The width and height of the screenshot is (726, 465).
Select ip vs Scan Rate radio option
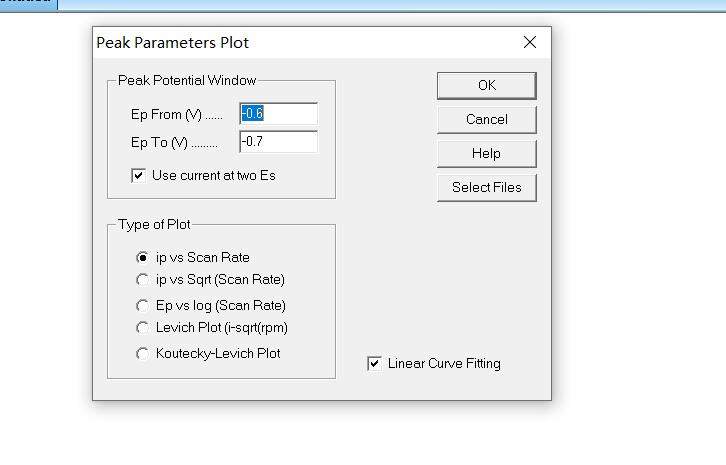tap(143, 258)
